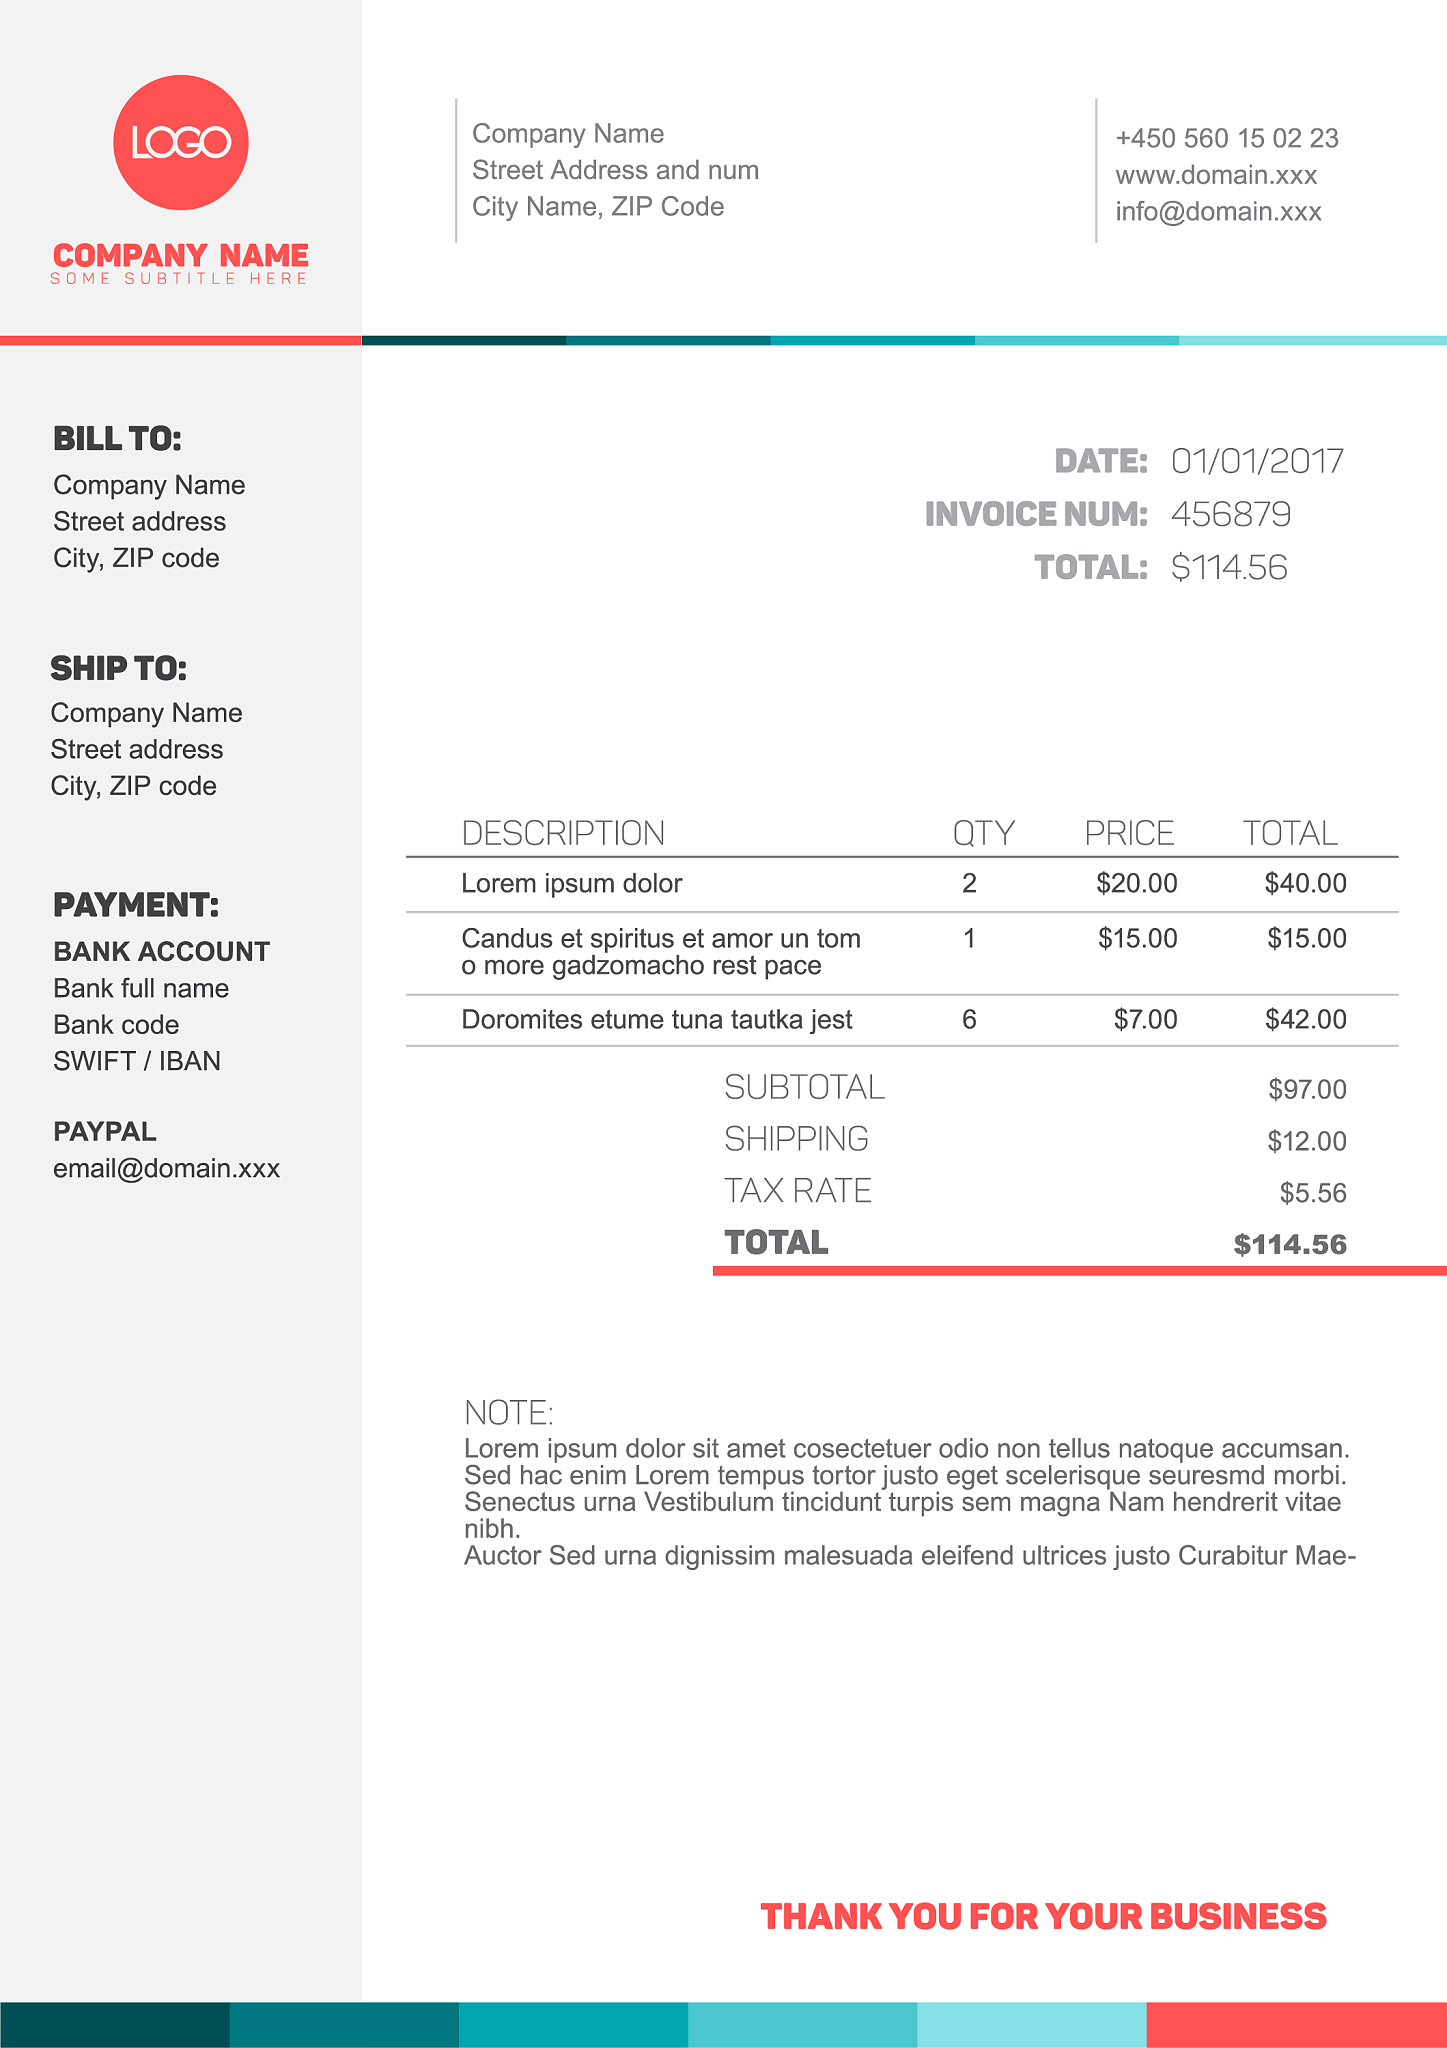The image size is (1447, 2048).
Task: Select the Doromites etume tuna tautka jest row
Action: coord(656,1019)
